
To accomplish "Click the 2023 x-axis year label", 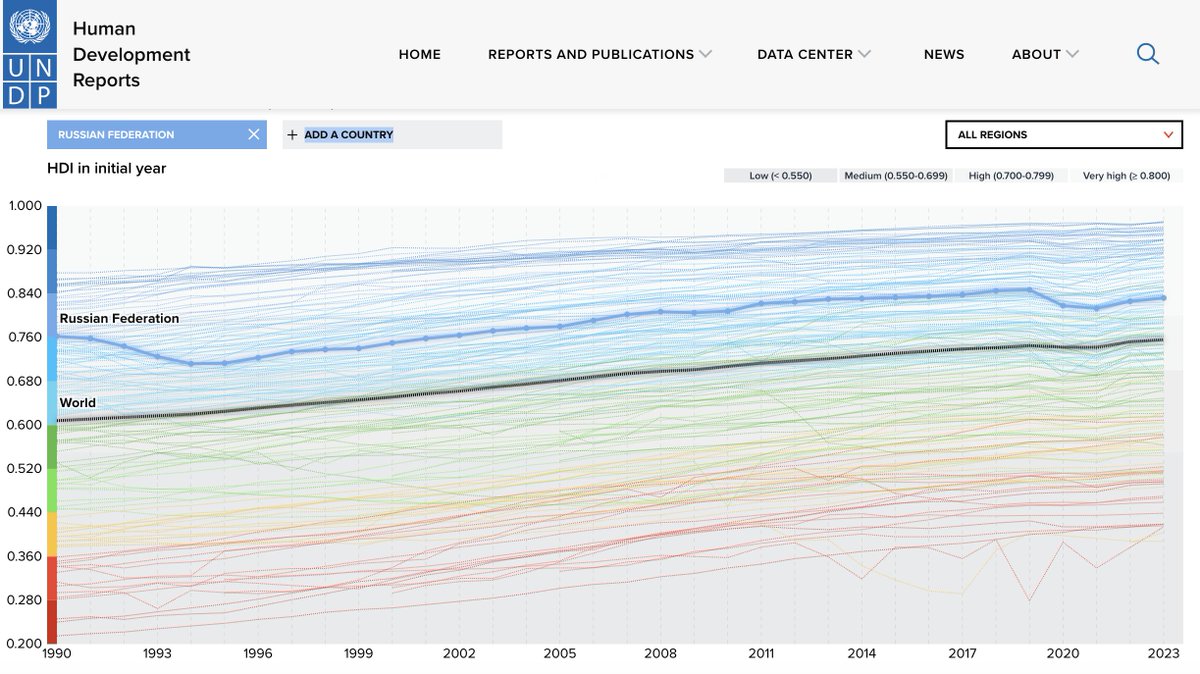I will pyautogui.click(x=1164, y=654).
